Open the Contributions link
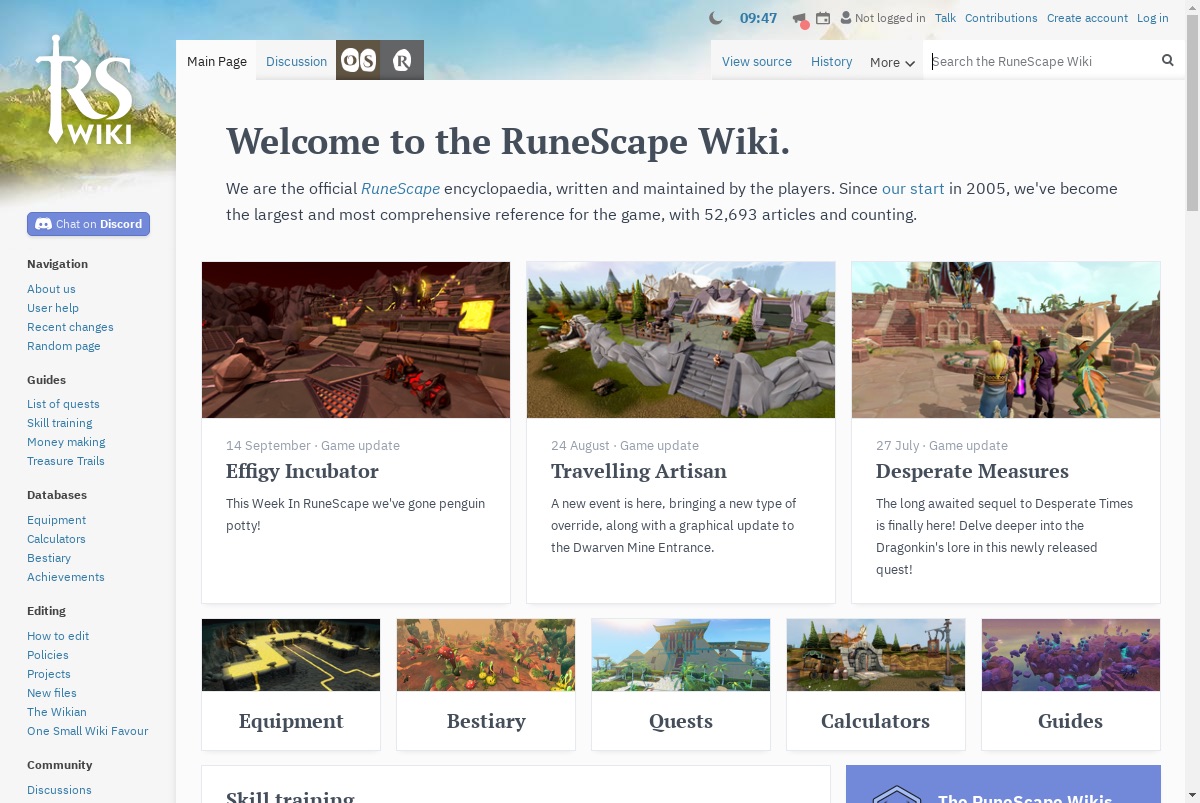The height and width of the screenshot is (803, 1200). 1001,18
